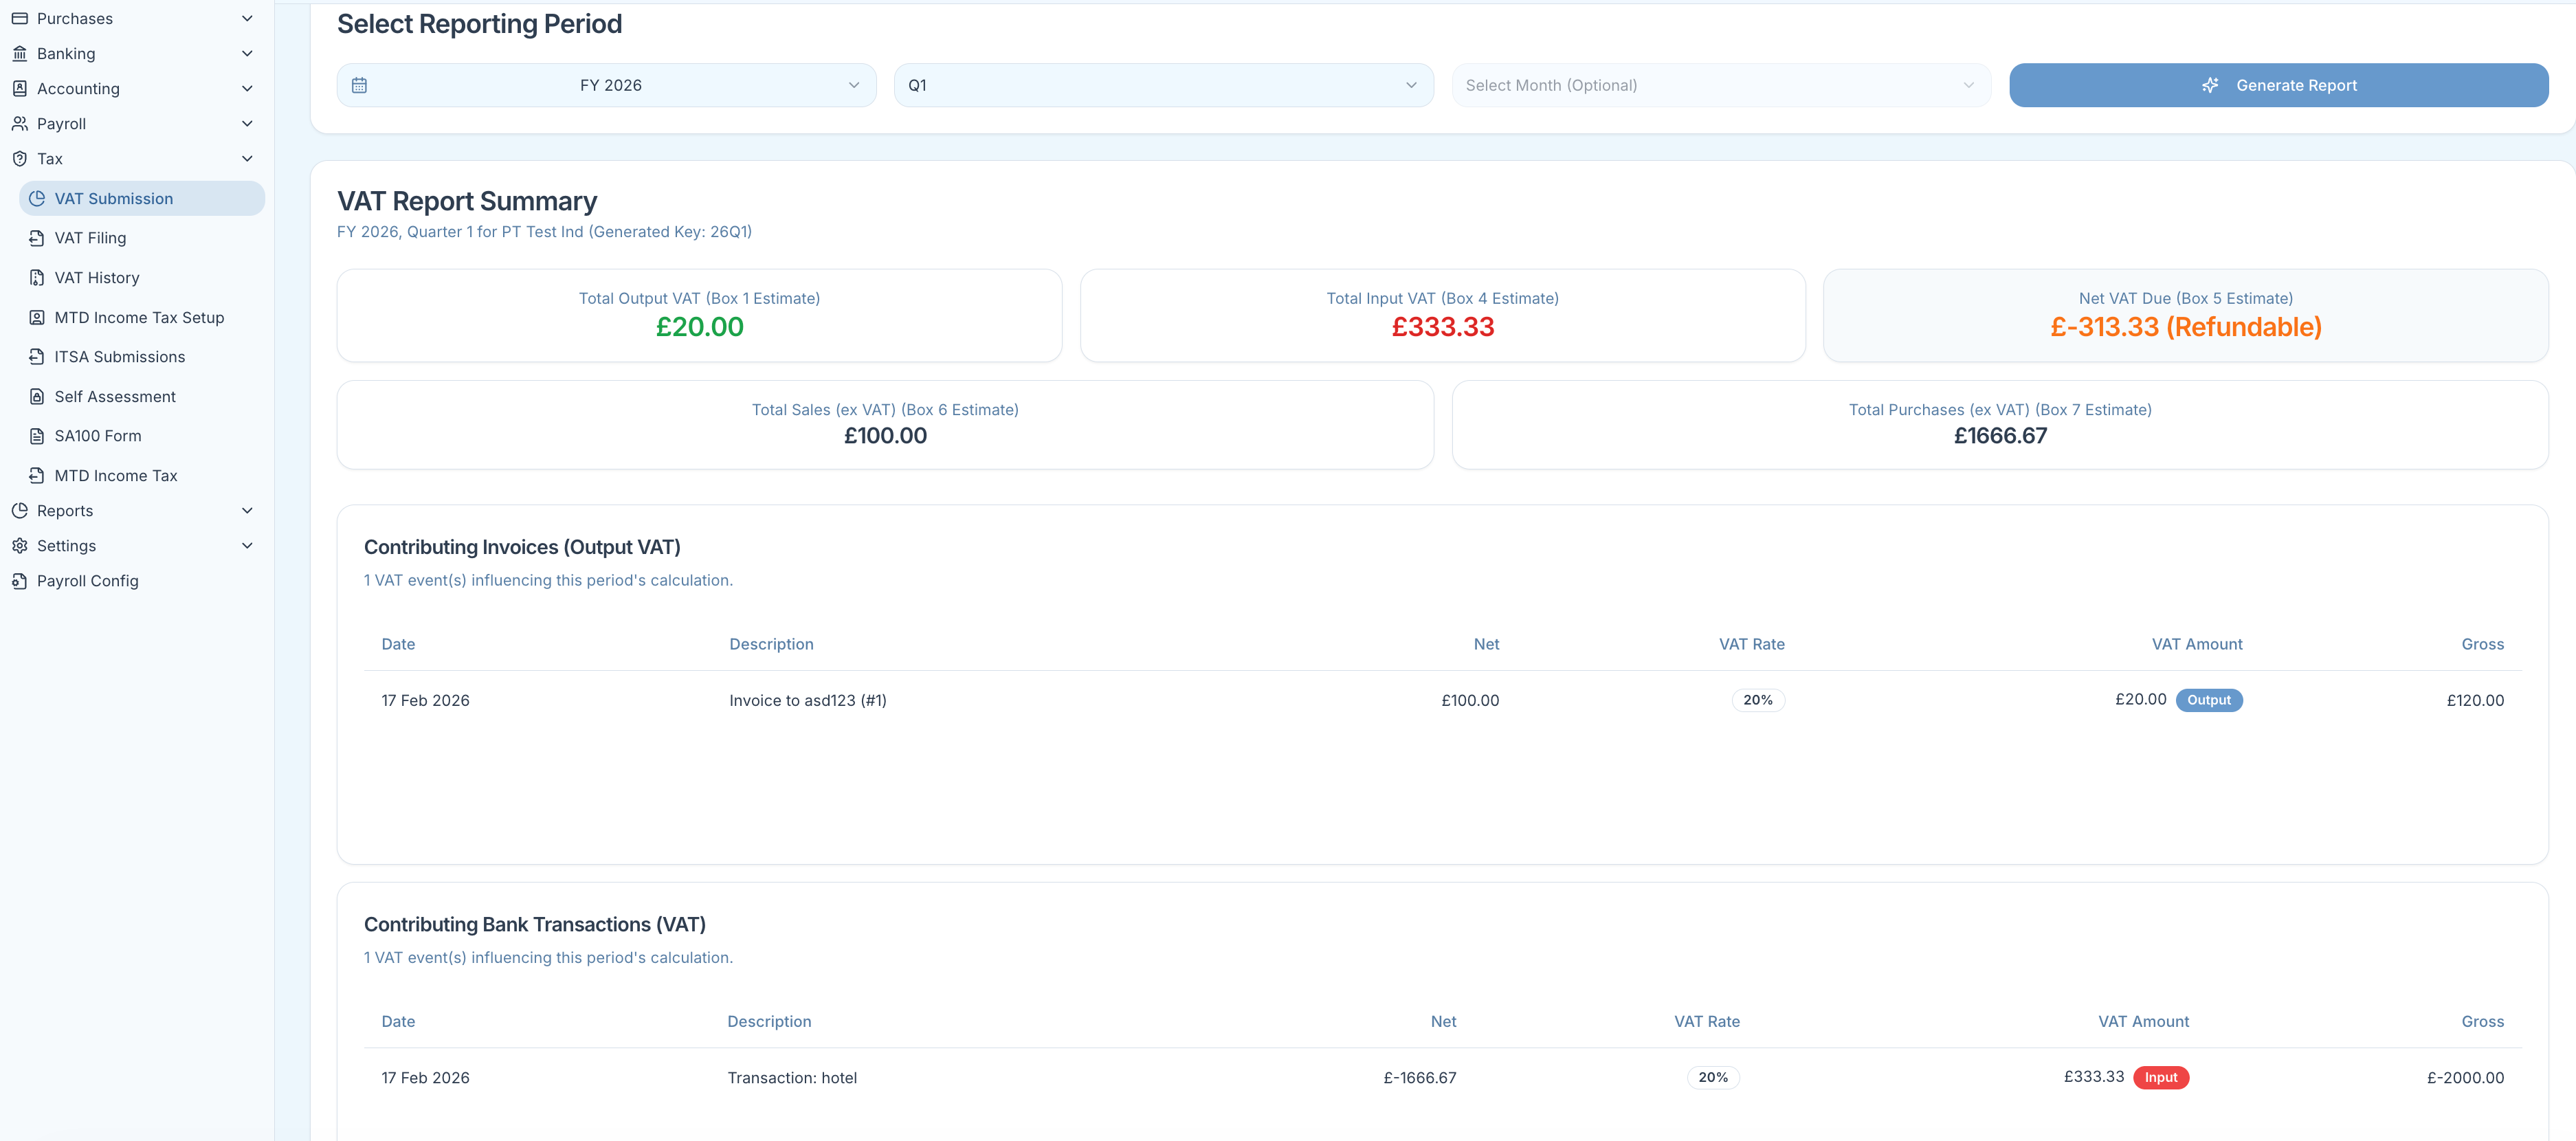
Task: Open the Select Month dropdown
Action: (x=1719, y=85)
